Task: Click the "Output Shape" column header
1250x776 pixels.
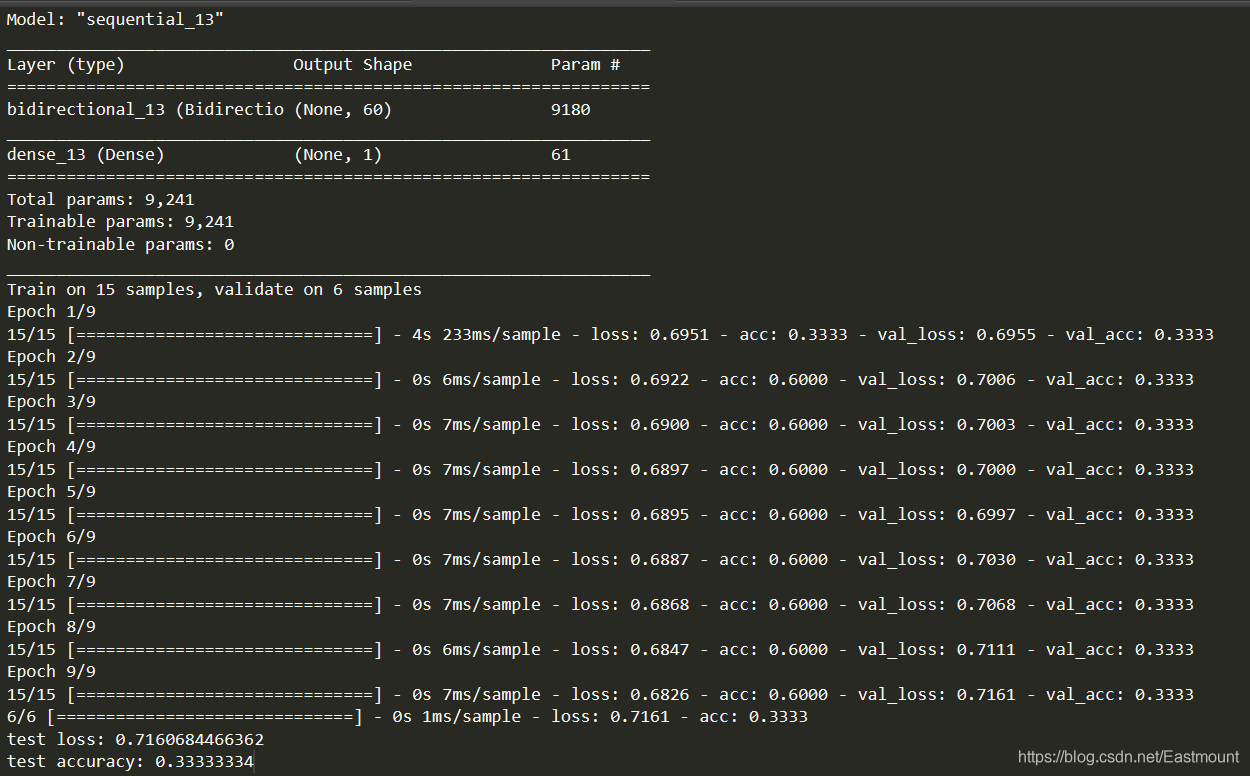Action: (x=352, y=65)
